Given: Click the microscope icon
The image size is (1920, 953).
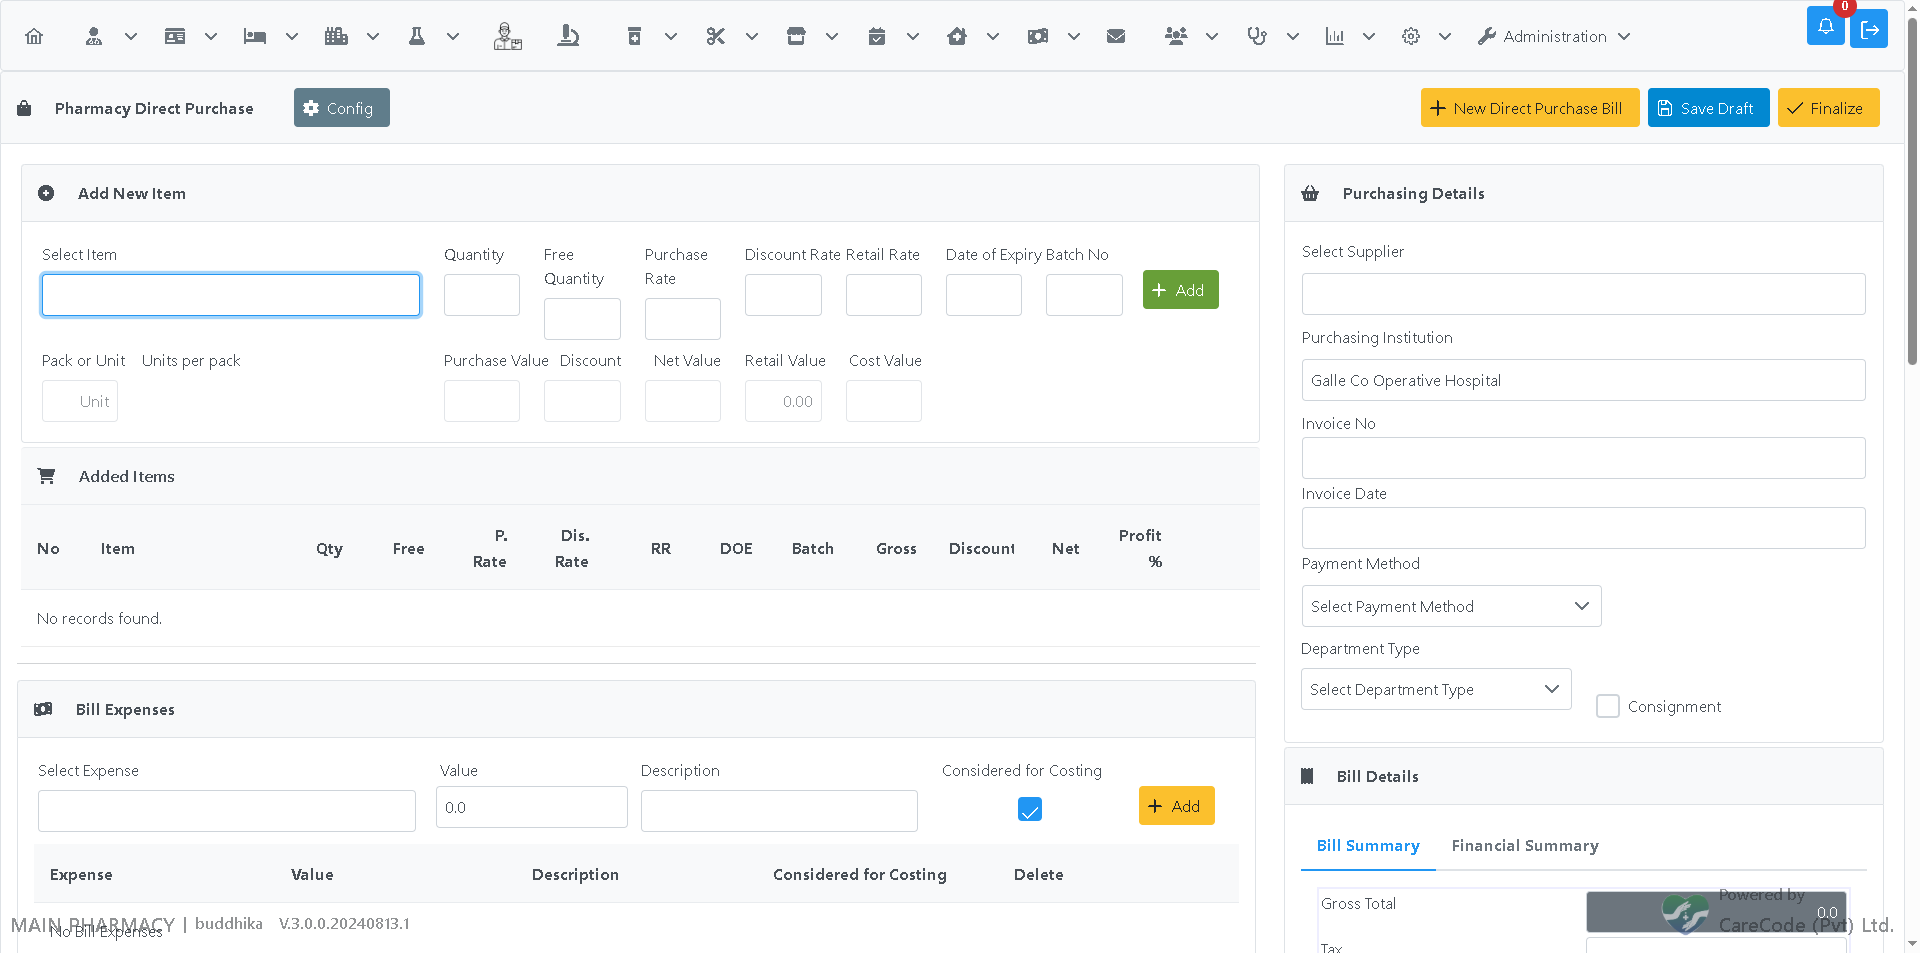Looking at the screenshot, I should point(568,36).
